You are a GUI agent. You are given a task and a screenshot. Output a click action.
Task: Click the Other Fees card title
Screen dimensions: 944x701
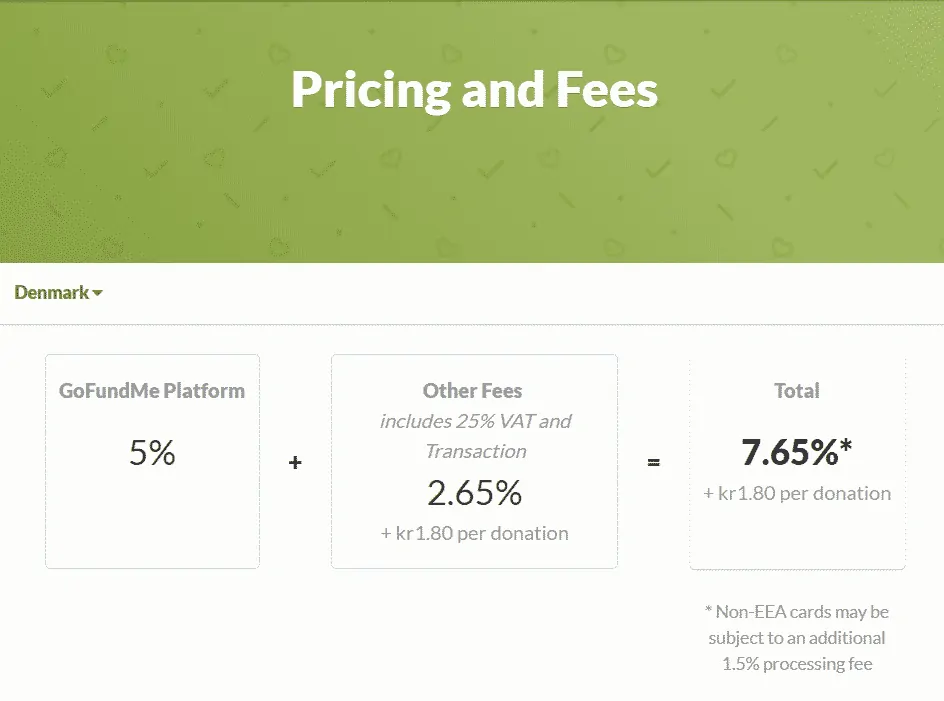coord(472,391)
